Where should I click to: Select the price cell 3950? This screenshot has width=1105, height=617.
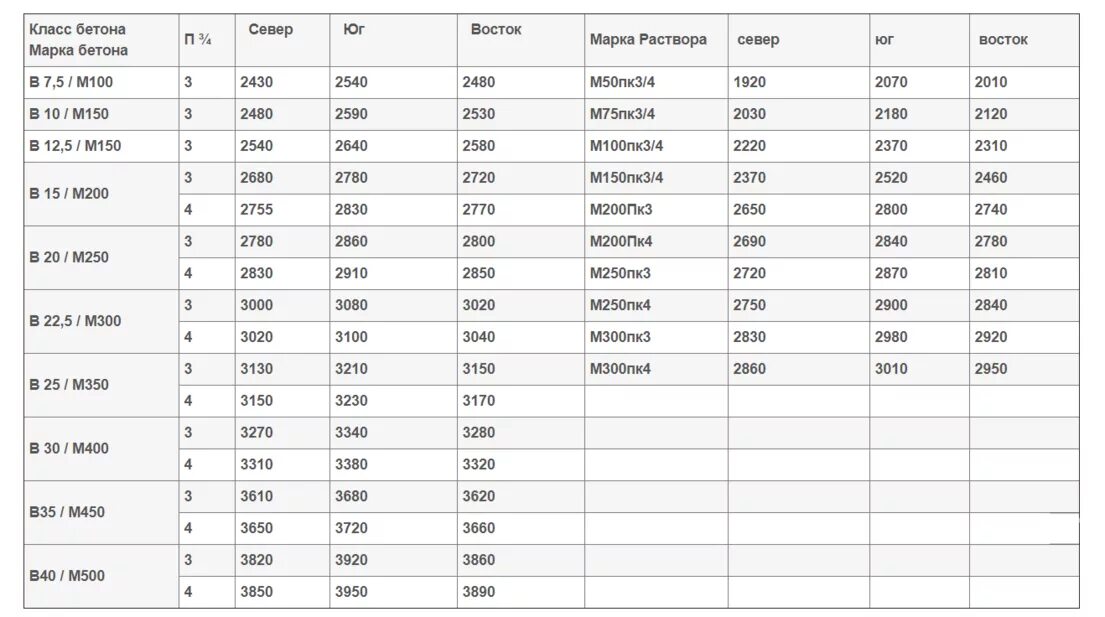[x=393, y=592]
